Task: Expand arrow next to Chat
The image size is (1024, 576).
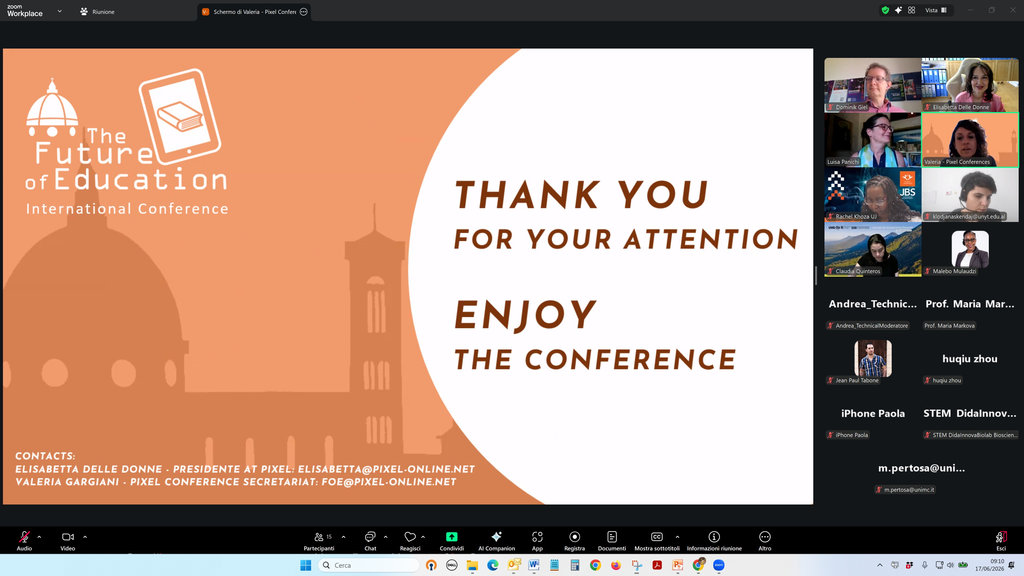Action: point(385,537)
